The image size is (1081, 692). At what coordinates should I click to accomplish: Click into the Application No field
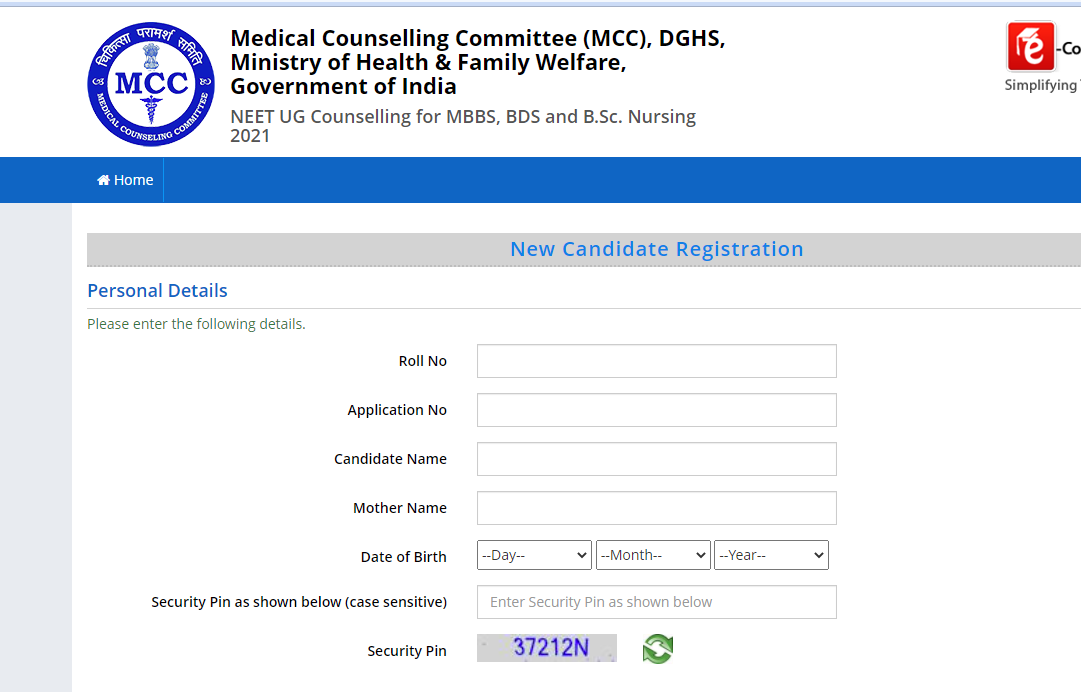(x=656, y=410)
